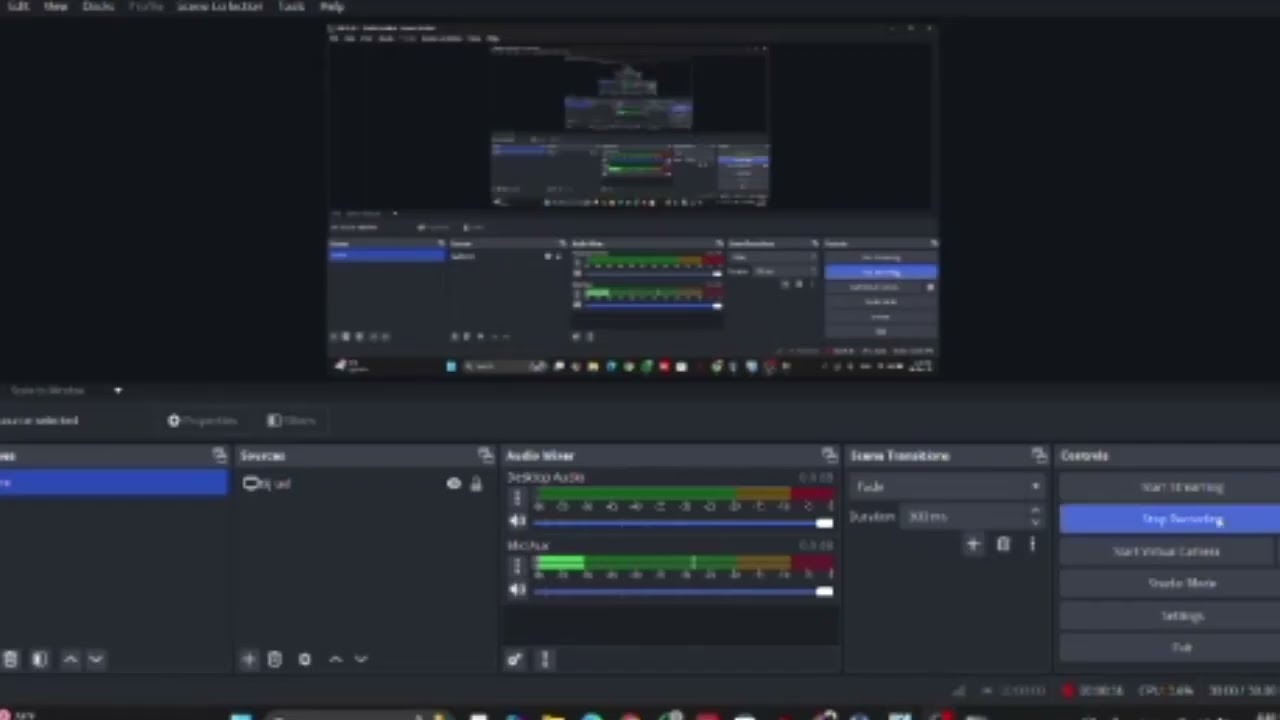Viewport: 1280px width, 720px height.
Task: Adjust Desktop Audio volume slider
Action: [x=683, y=522]
